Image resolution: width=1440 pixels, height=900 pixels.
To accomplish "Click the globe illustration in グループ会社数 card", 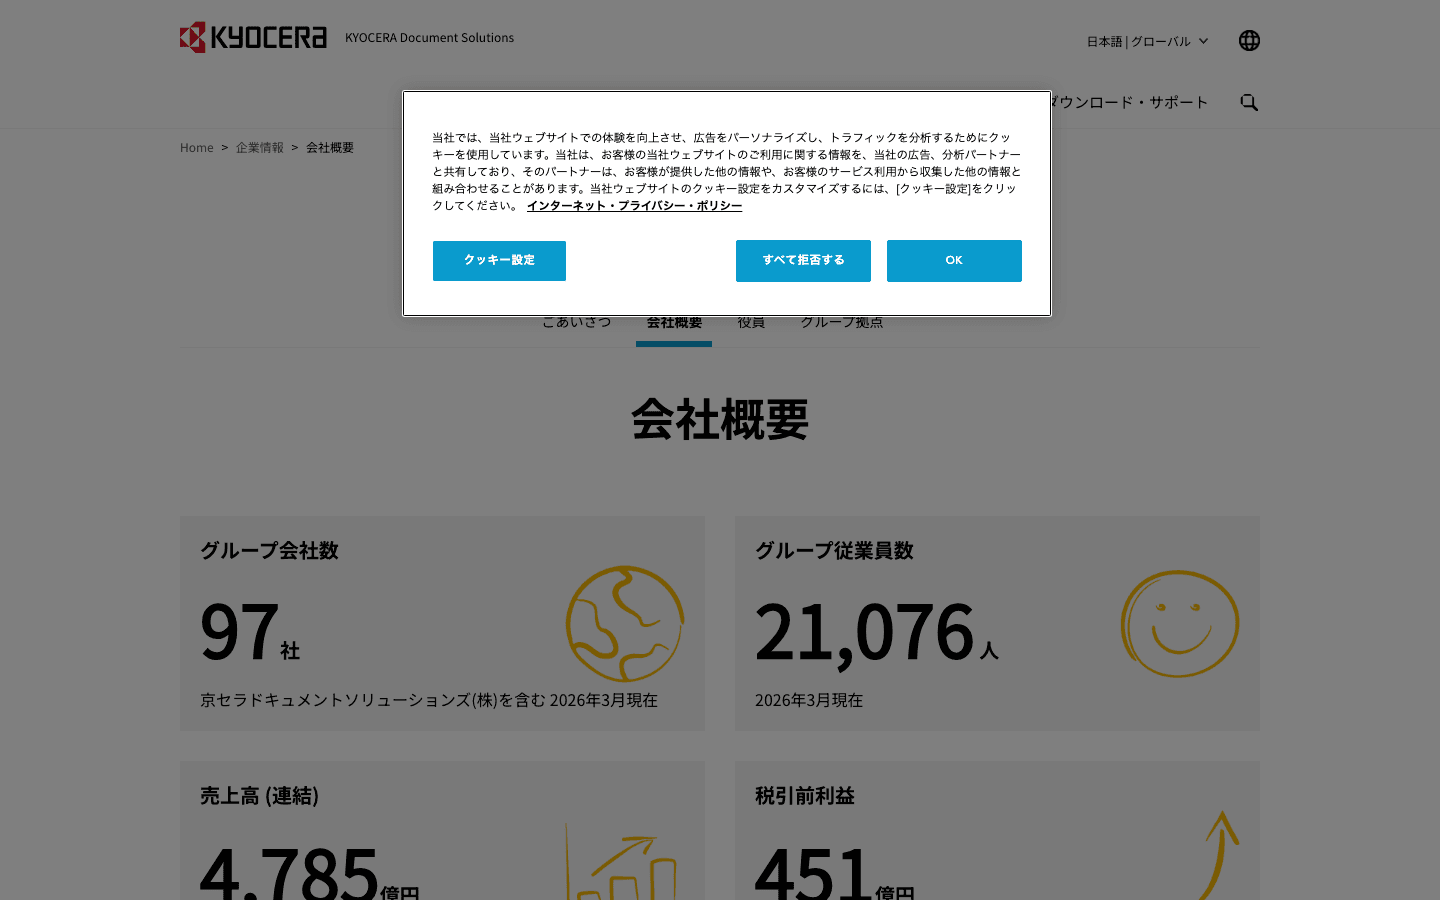I will click(x=625, y=623).
